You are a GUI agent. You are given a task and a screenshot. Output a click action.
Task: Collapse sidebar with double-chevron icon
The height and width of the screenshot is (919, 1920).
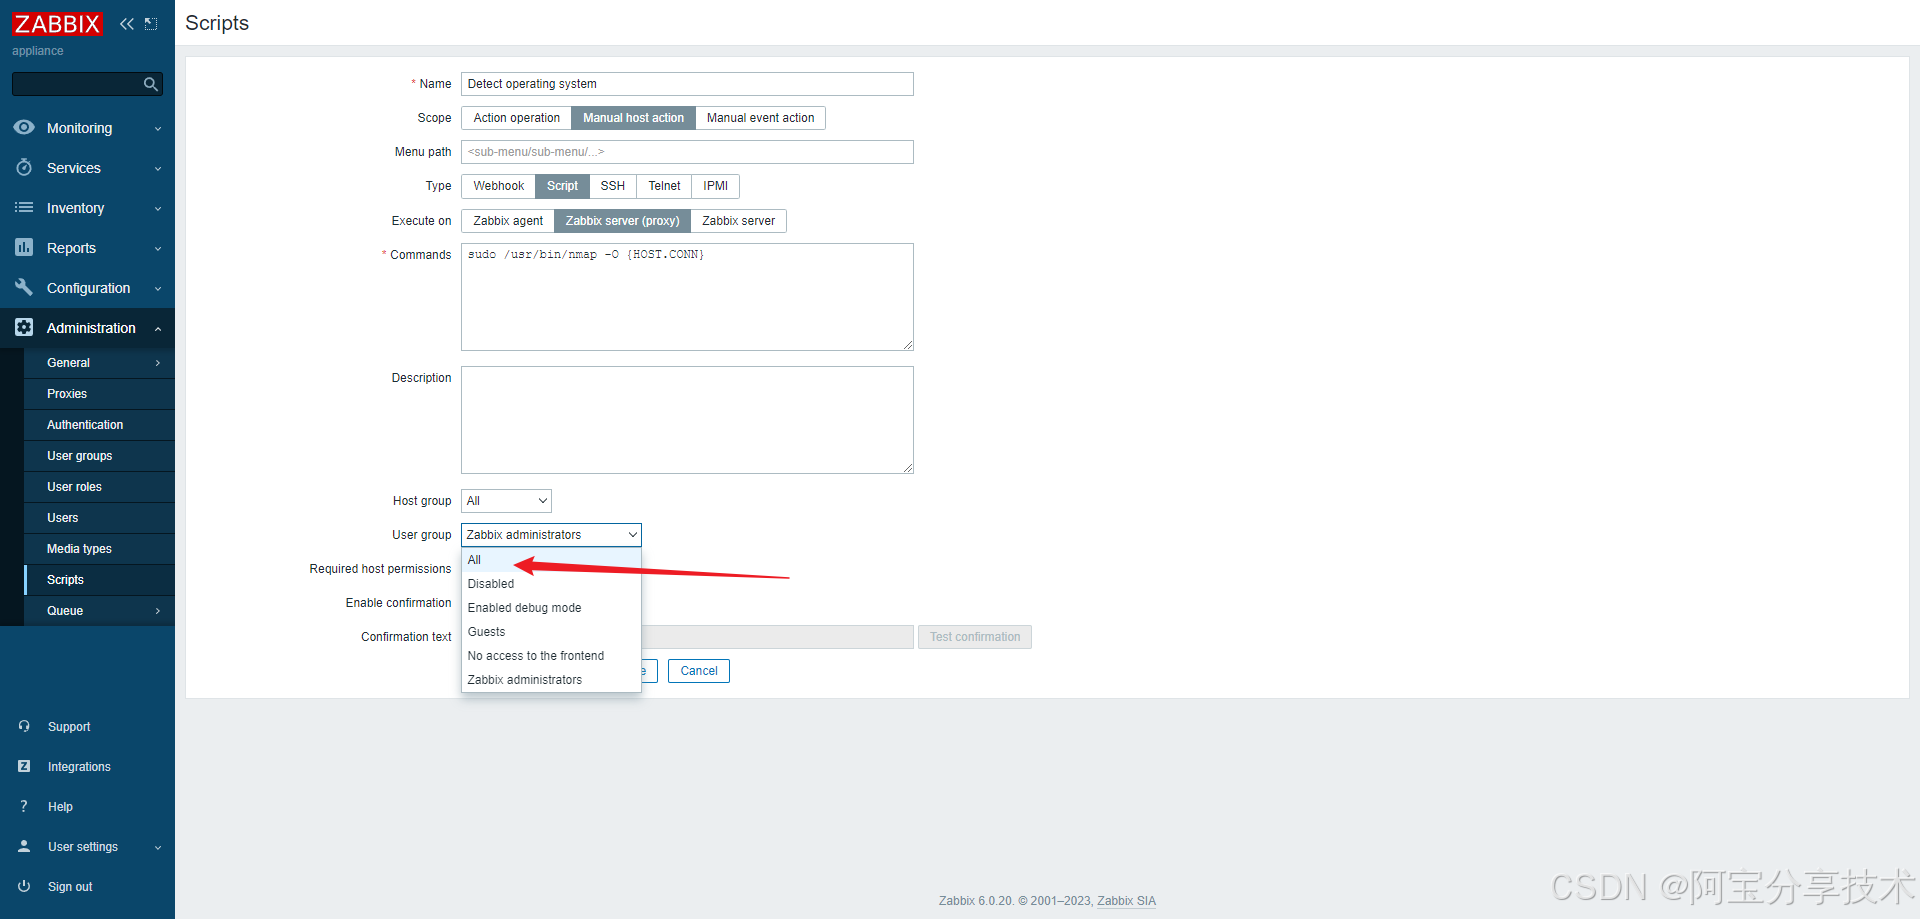[127, 24]
